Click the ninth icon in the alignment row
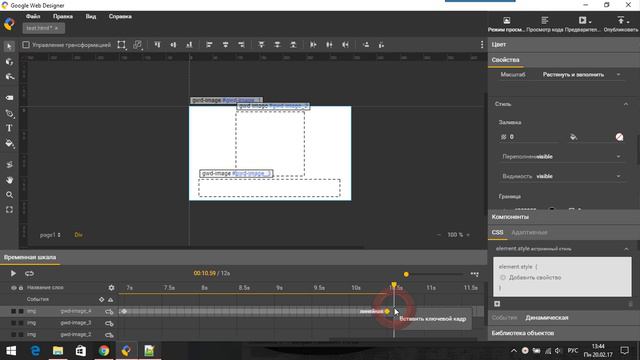Image resolution: width=640 pixels, height=360 pixels. (293, 44)
